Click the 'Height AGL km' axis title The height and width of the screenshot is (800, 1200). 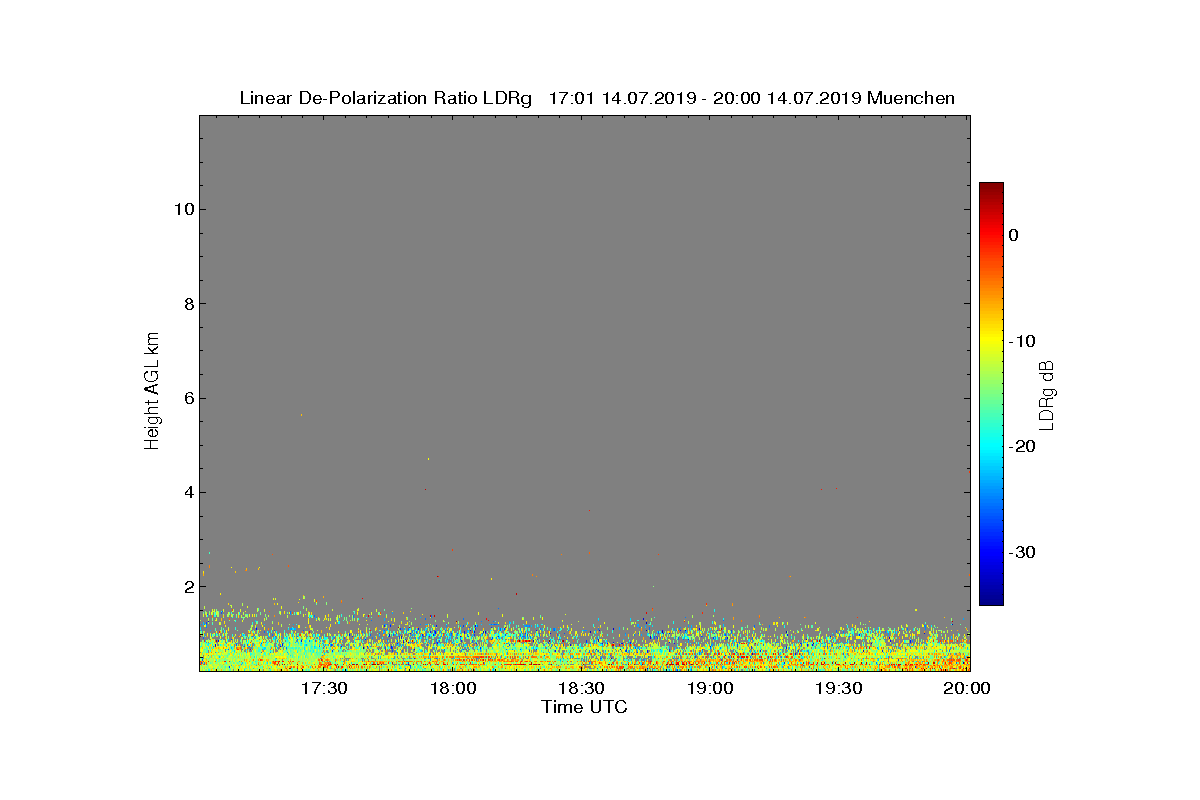[x=152, y=392]
